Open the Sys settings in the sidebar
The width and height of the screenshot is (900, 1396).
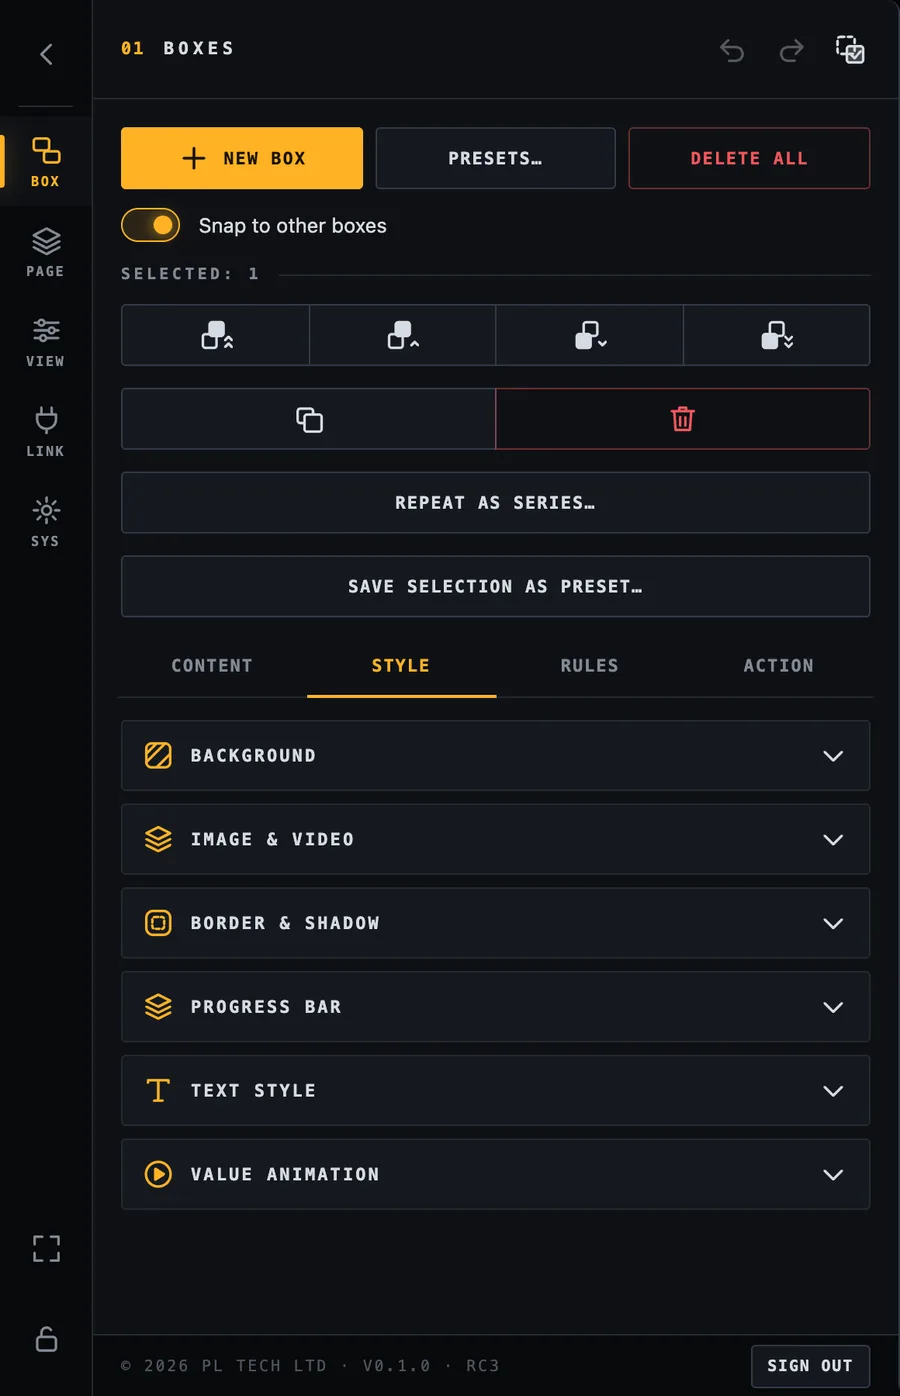[x=46, y=522]
